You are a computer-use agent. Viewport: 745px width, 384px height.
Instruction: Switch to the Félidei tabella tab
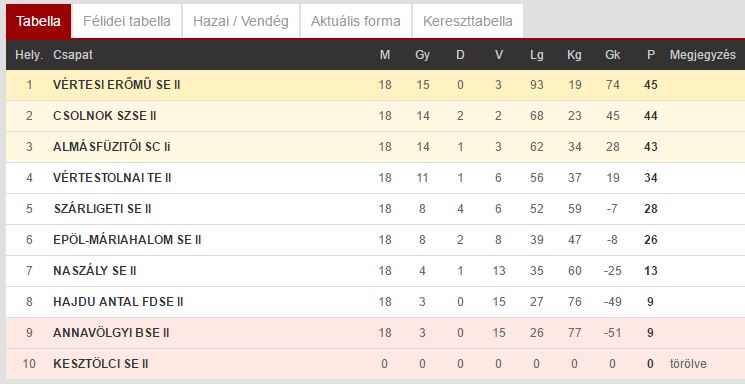pyautogui.click(x=126, y=21)
